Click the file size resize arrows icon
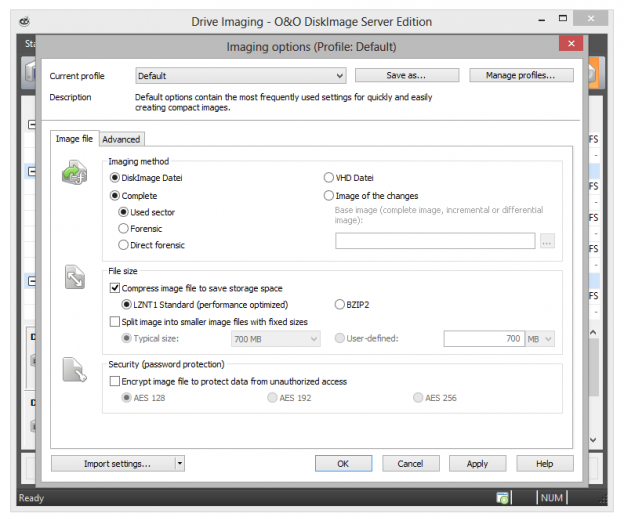Screen dimensions: 624x524 click(75, 277)
